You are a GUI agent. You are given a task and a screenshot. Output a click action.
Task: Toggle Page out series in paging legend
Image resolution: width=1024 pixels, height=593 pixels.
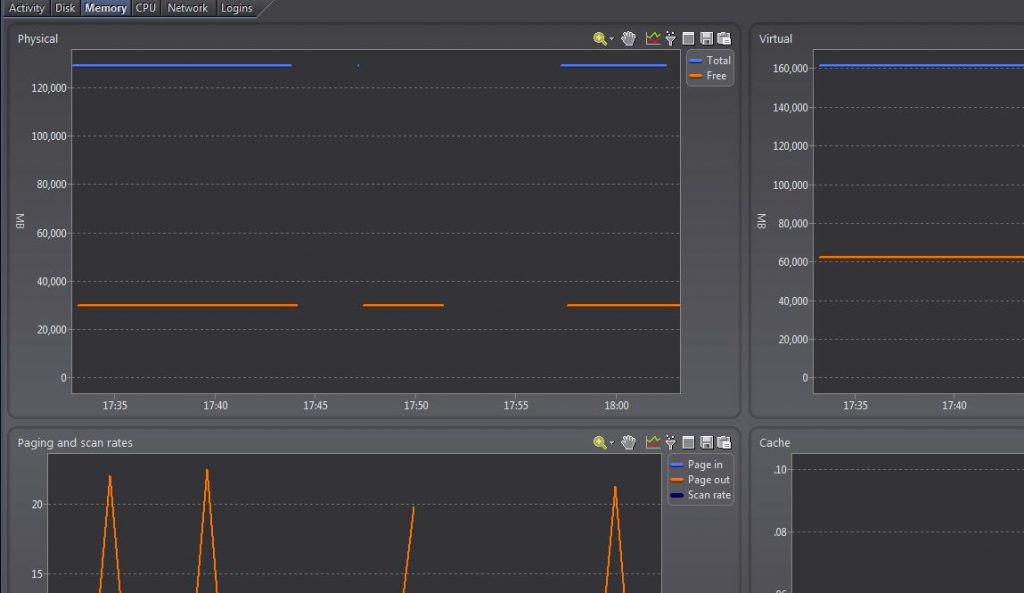(x=699, y=479)
